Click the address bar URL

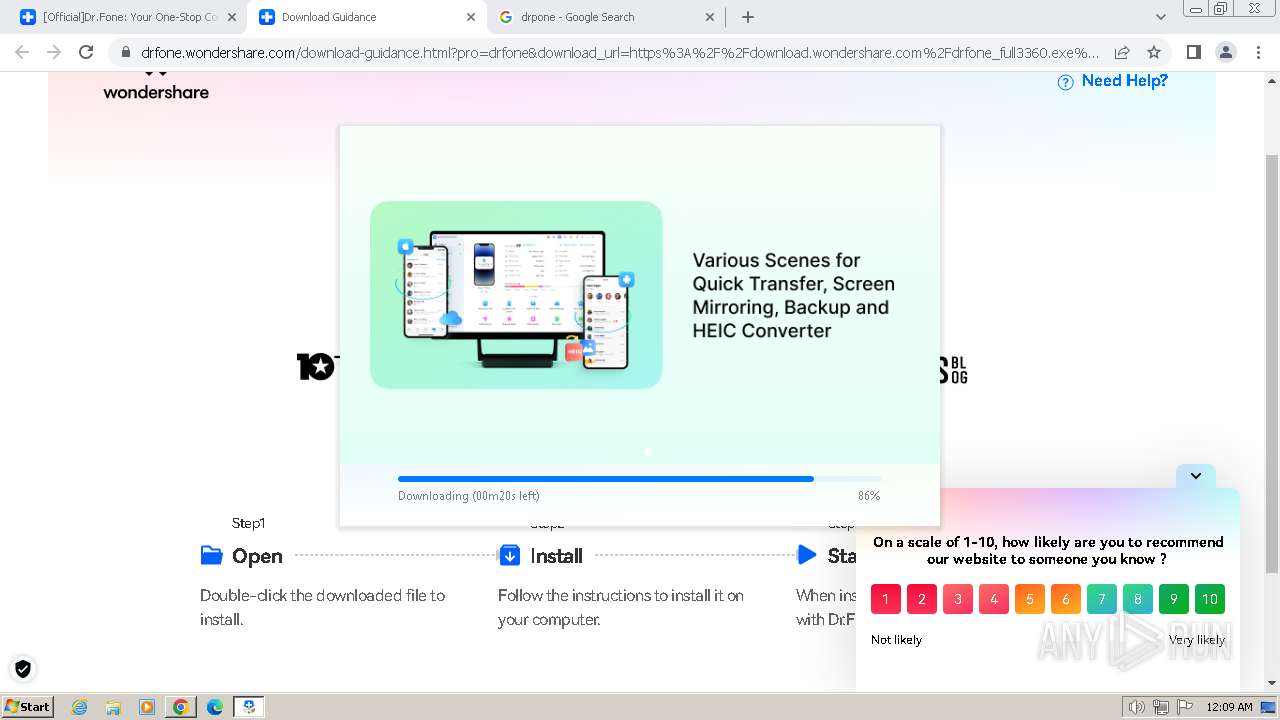[620, 52]
